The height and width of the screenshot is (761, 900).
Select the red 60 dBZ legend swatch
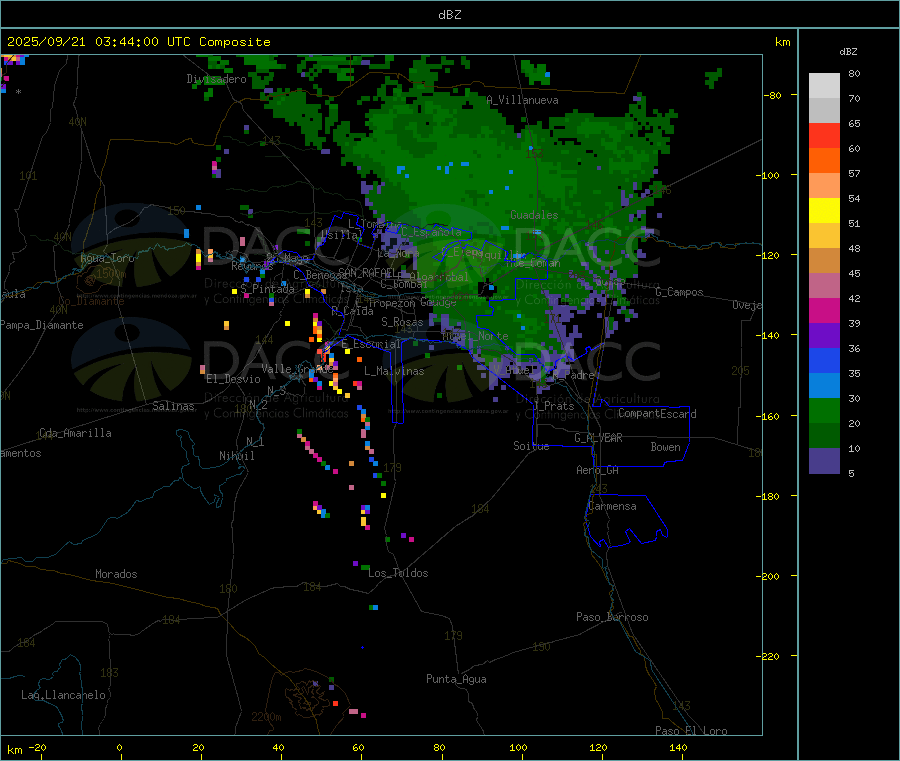coord(824,135)
